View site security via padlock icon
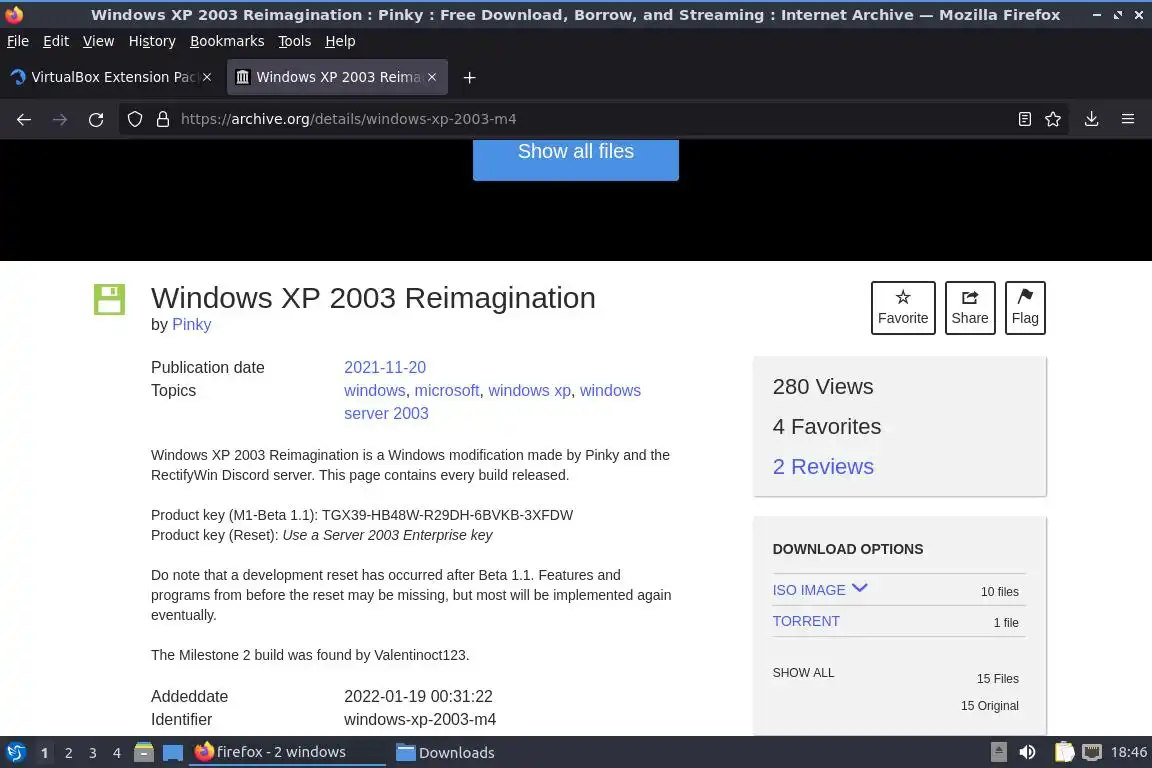 pos(163,119)
